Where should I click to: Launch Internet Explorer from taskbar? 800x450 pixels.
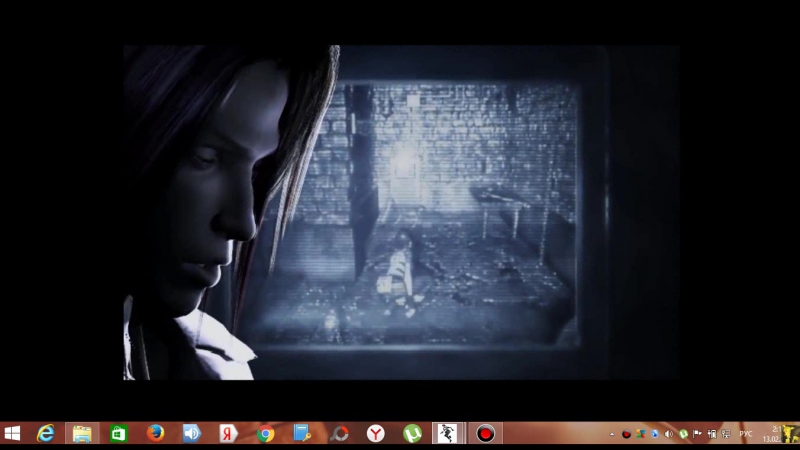pos(46,434)
